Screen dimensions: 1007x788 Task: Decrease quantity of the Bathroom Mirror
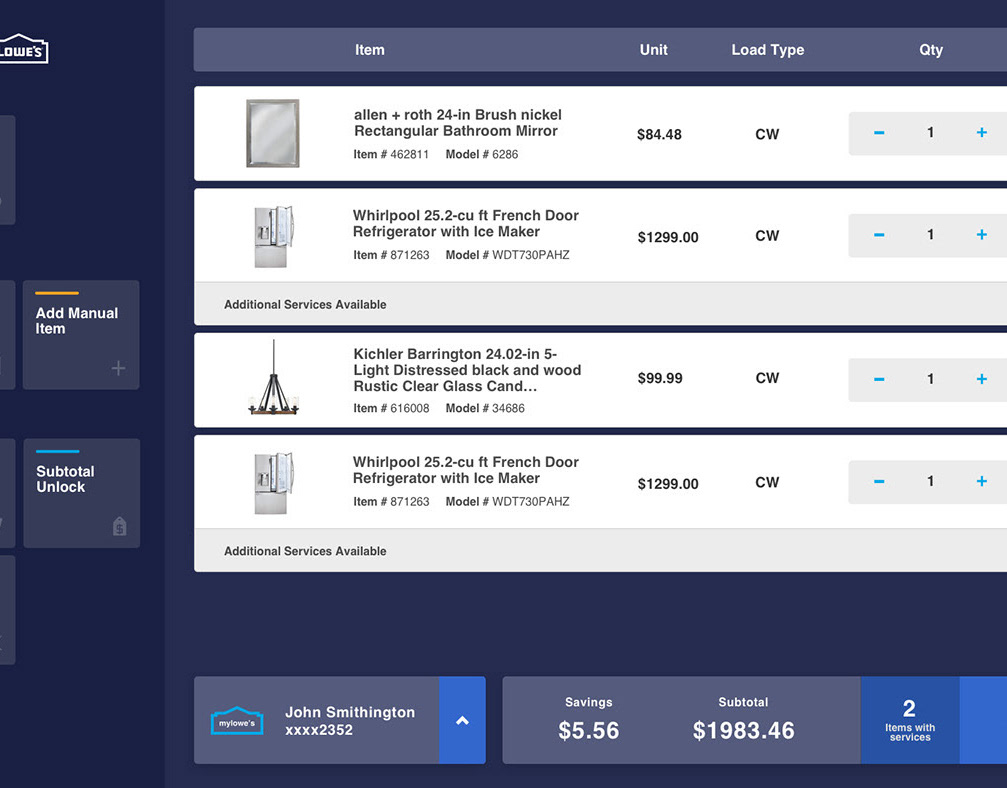[879, 133]
